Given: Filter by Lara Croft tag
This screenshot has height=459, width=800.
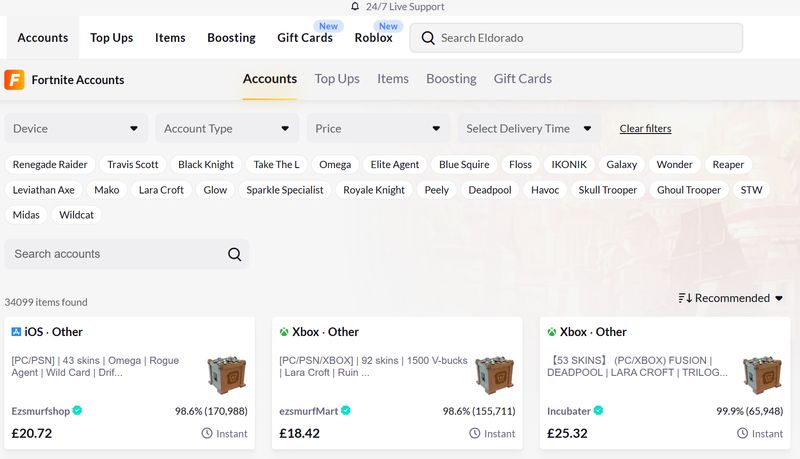Looking at the screenshot, I should pyautogui.click(x=161, y=190).
